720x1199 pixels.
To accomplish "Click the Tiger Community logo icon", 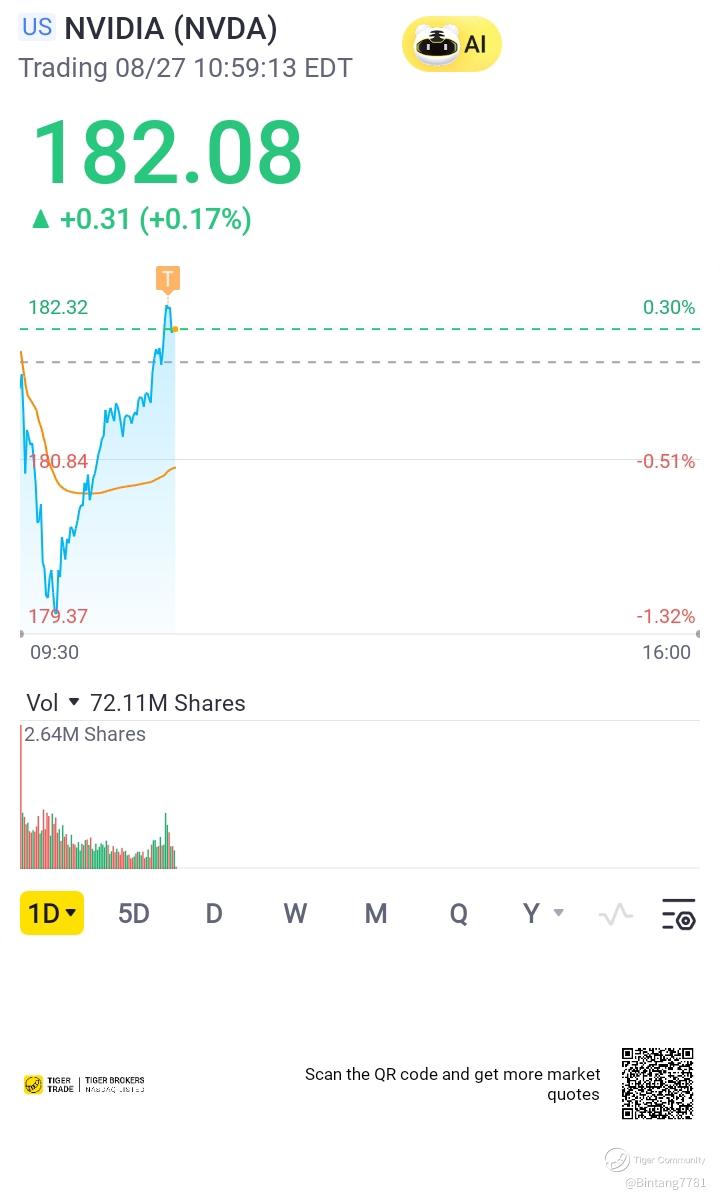I will [x=617, y=1160].
